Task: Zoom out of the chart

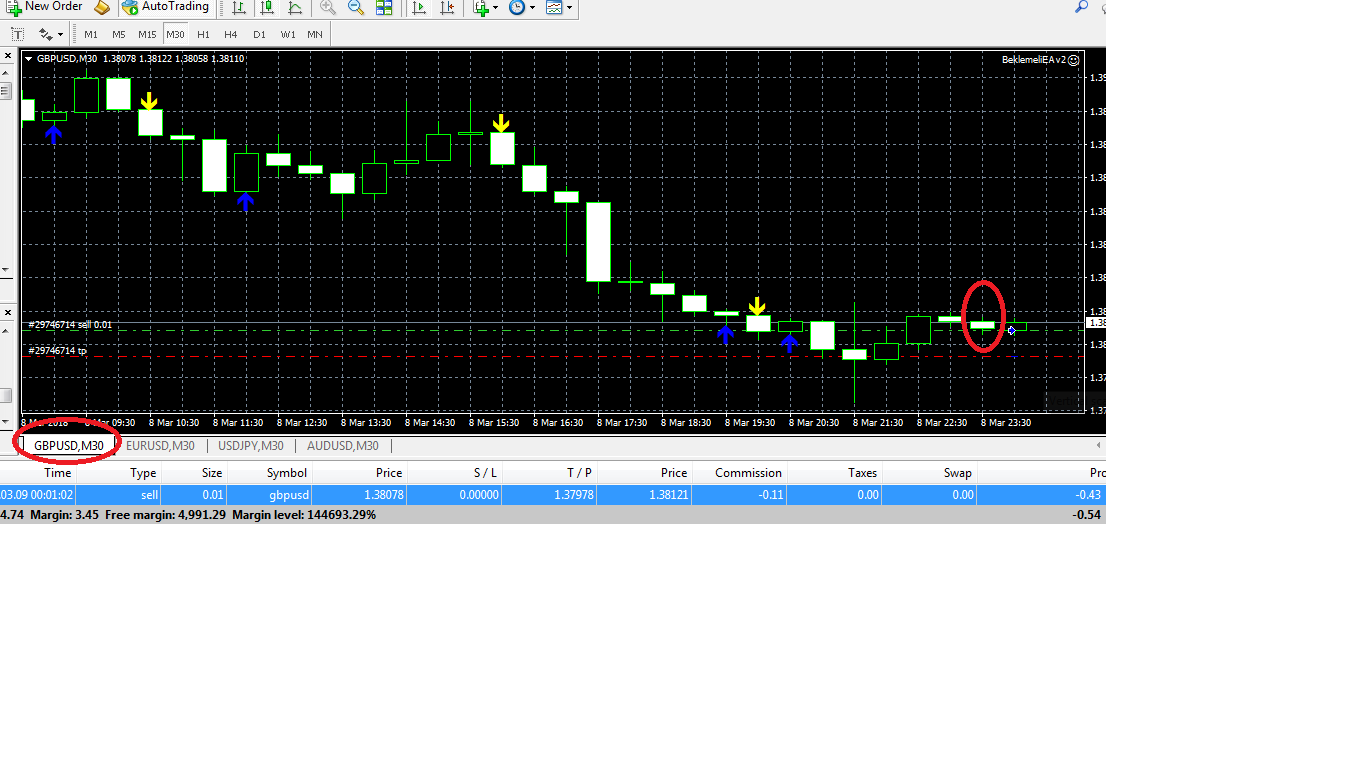Action: click(x=356, y=8)
